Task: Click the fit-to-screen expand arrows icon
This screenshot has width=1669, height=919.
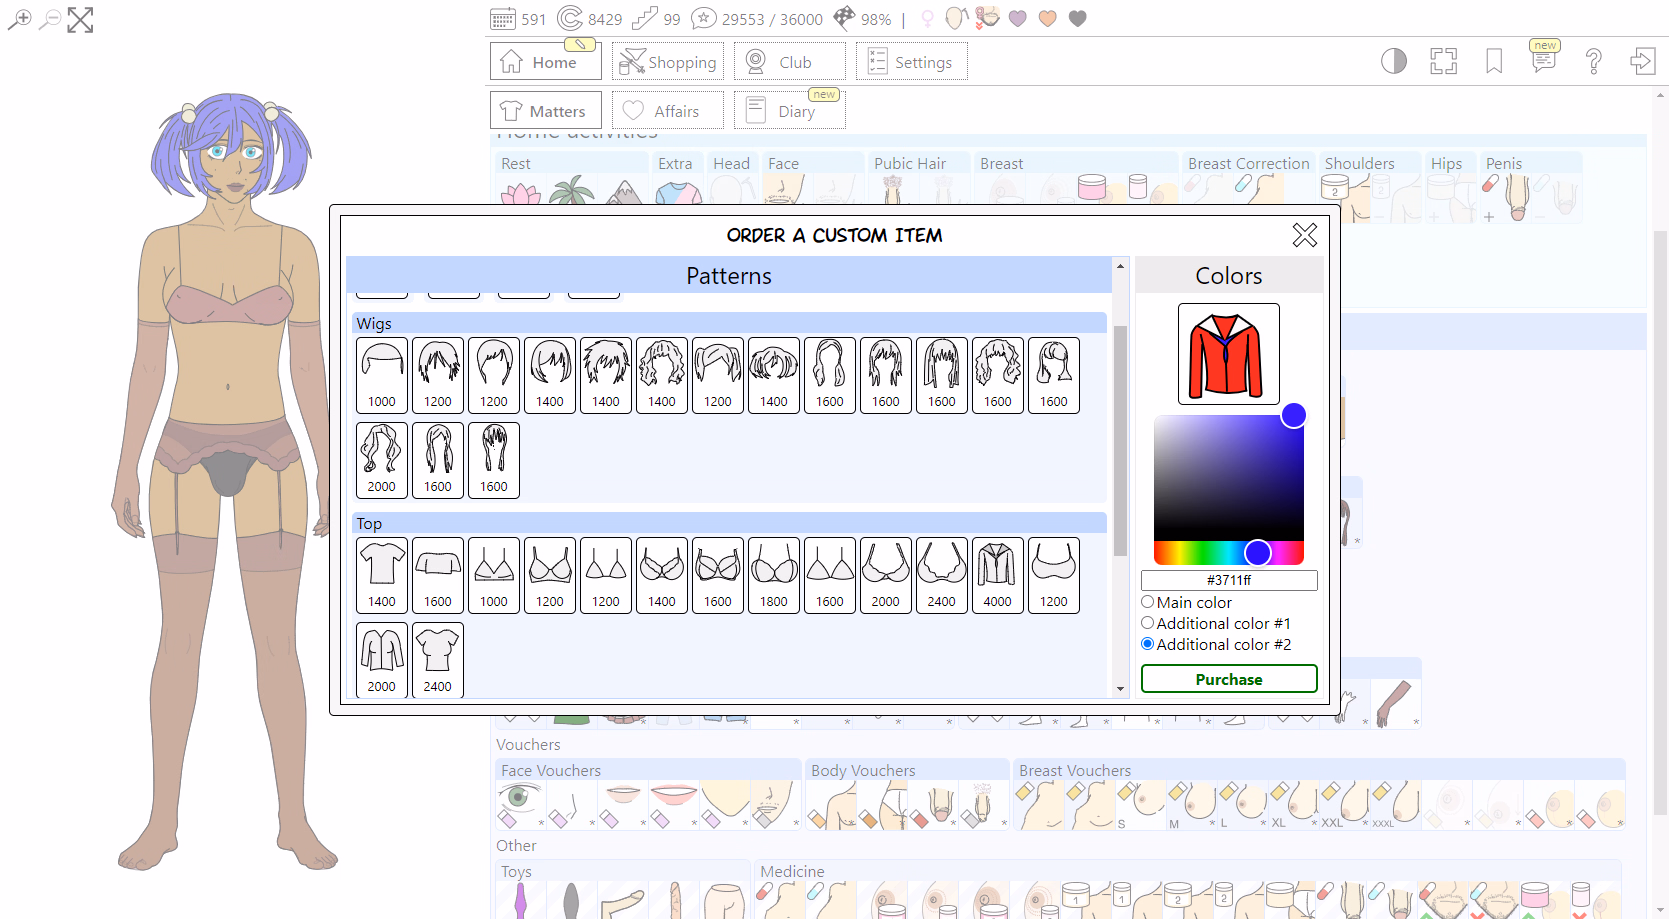Action: 80,20
